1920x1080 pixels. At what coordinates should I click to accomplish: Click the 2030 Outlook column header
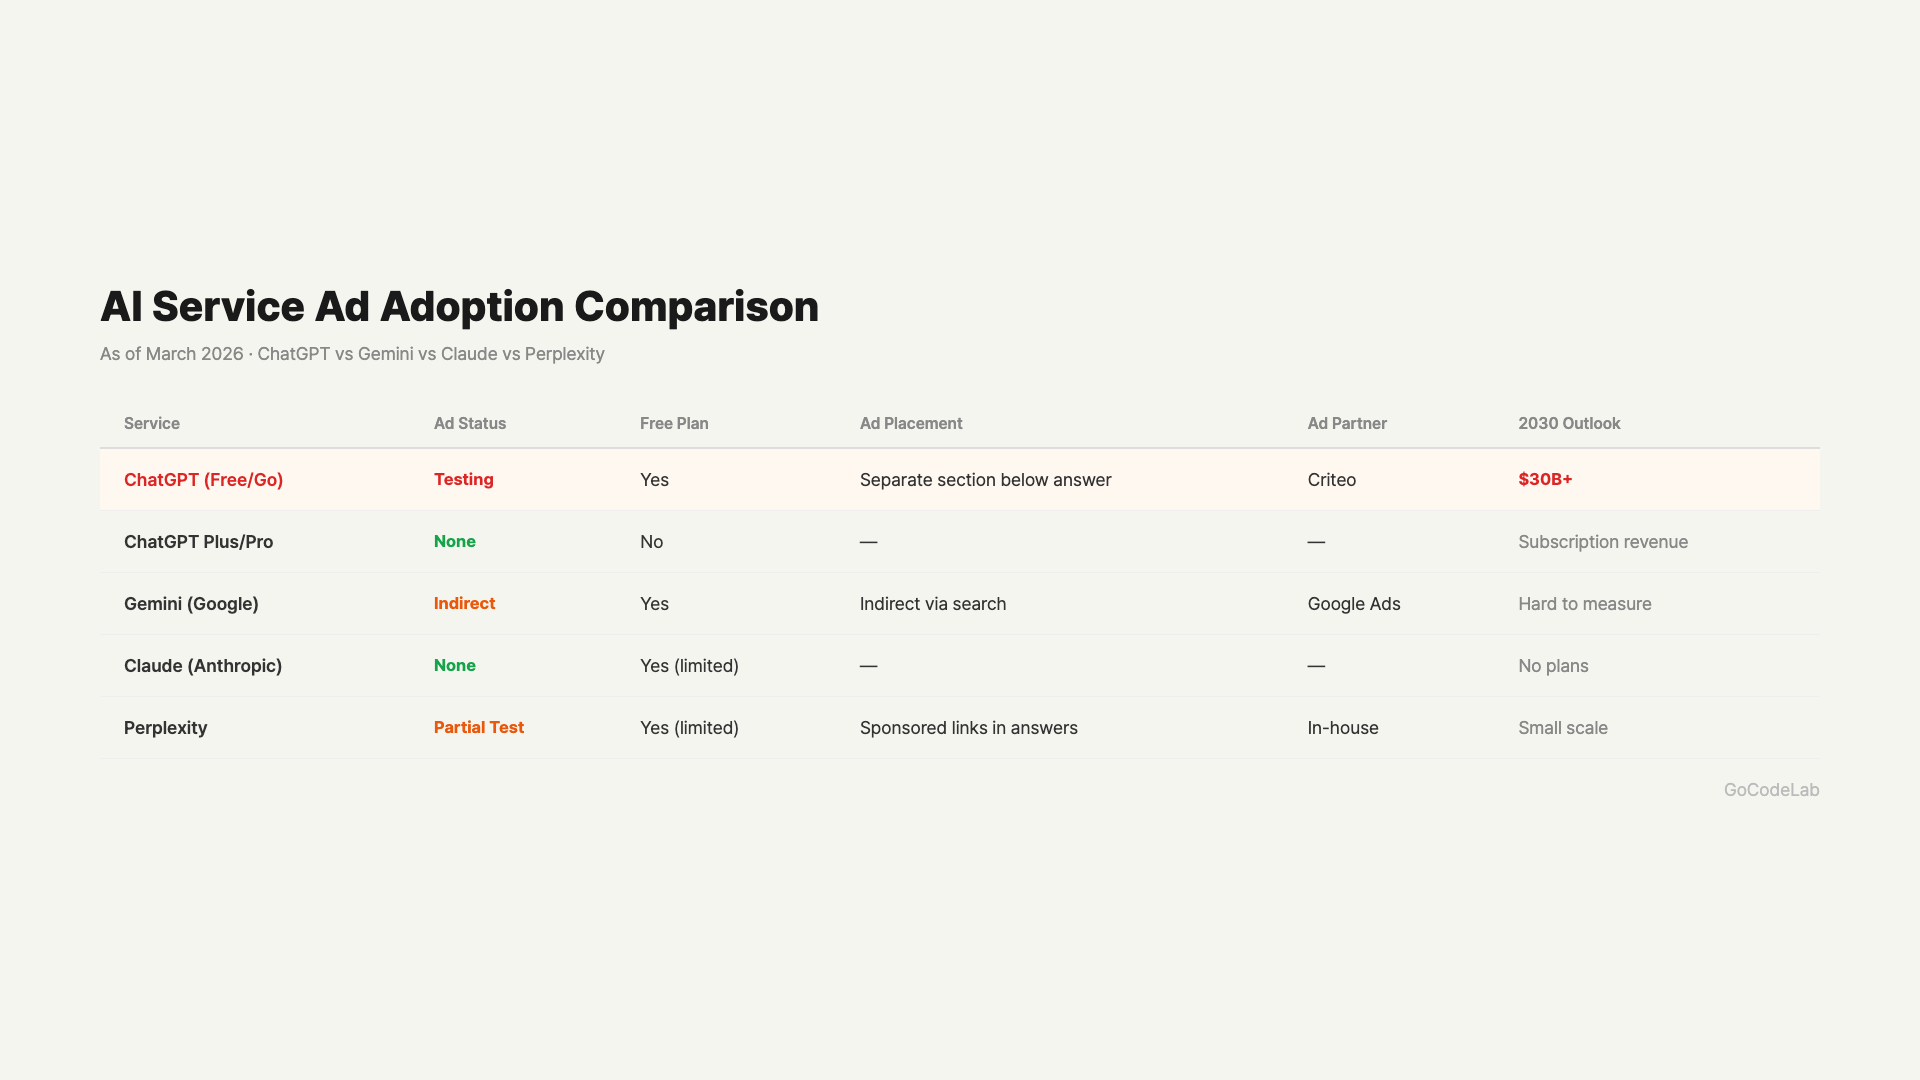point(1569,423)
